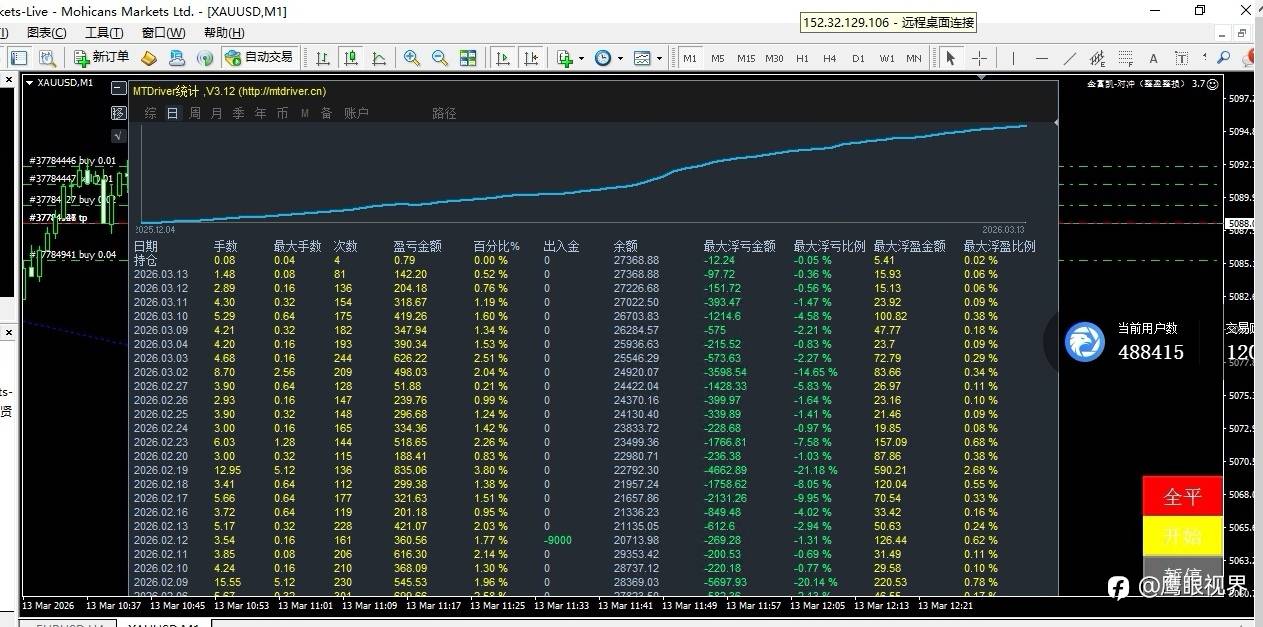The height and width of the screenshot is (627, 1263).
Task: Open XAUUSD,M1 chart title triangle menu
Action: (30, 83)
